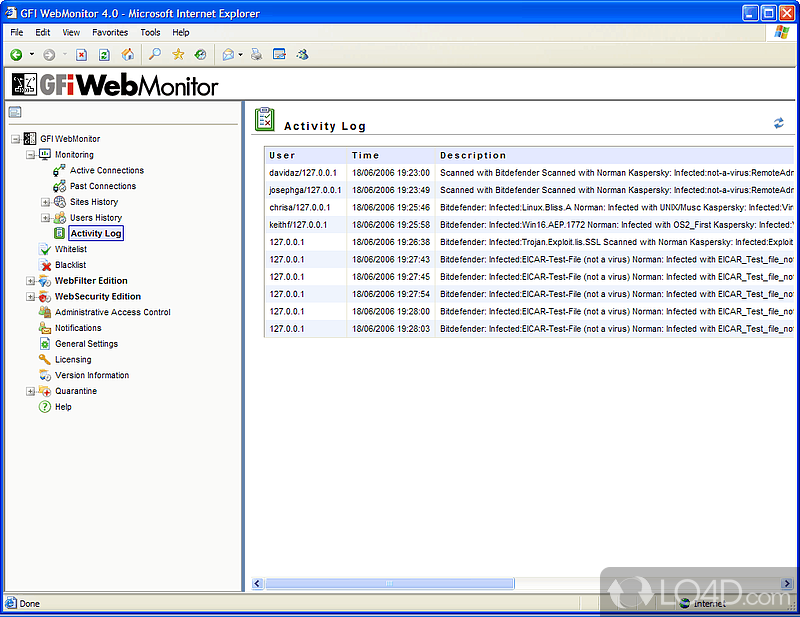Open the Tools menu
The width and height of the screenshot is (800, 617).
150,32
